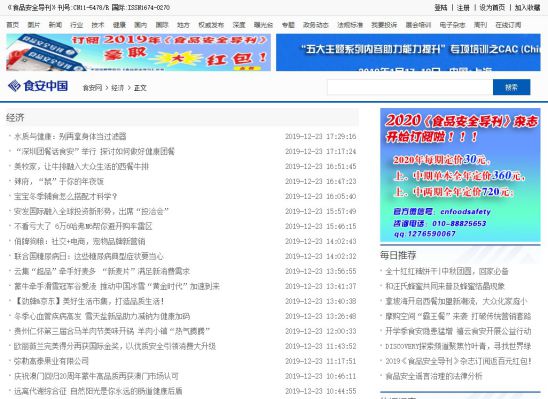The image size is (548, 399).
Task: Open article 庆祝澳门回归20周年蒙牛
Action: click(96, 376)
